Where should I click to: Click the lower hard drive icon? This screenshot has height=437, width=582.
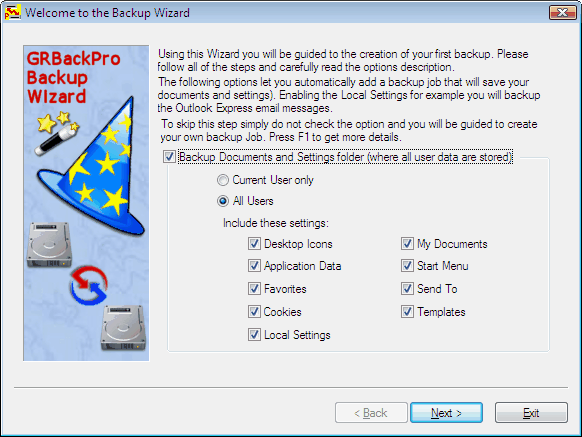123,327
